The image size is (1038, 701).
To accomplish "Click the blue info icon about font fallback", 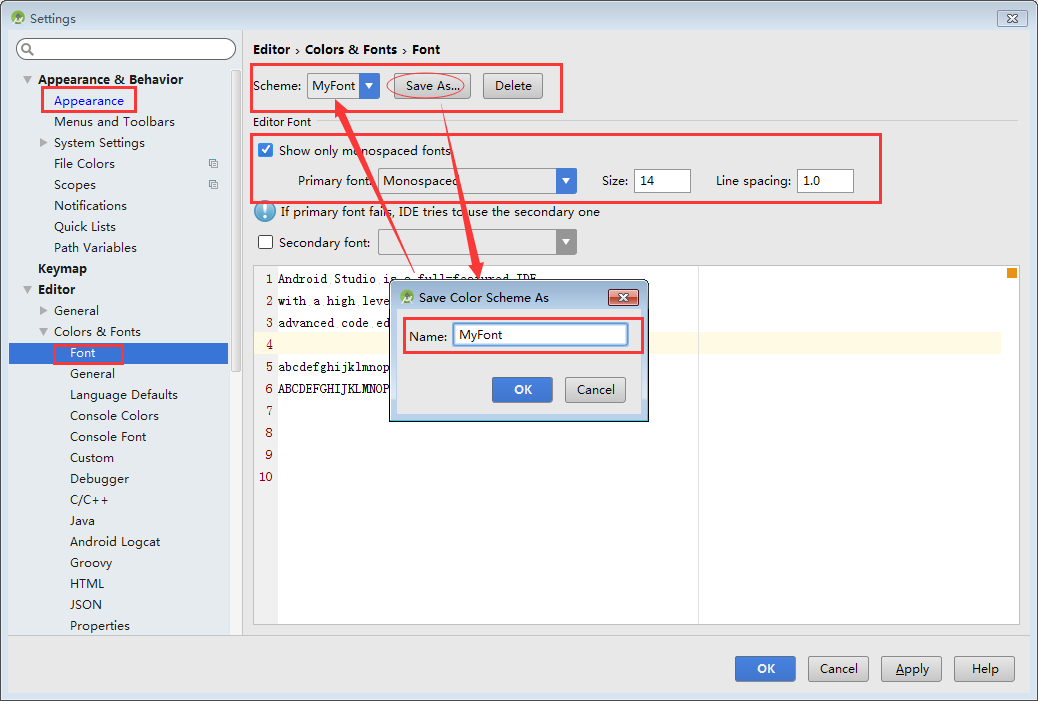I will 263,211.
